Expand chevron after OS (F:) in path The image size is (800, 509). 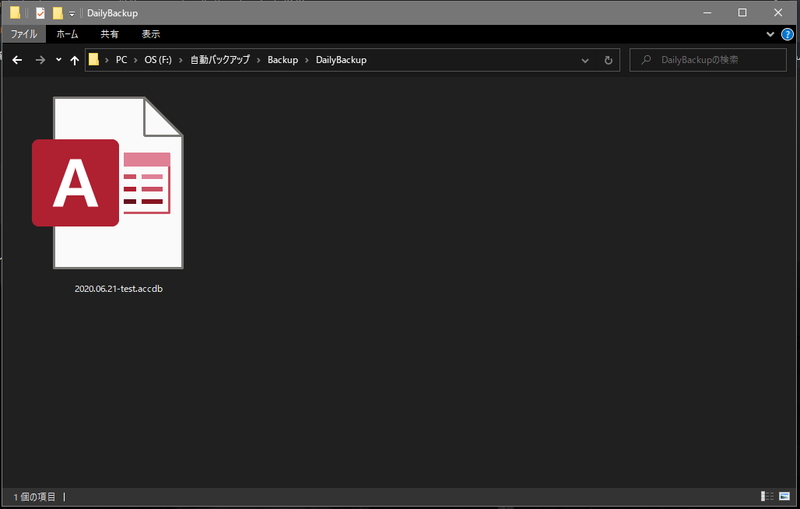point(181,60)
